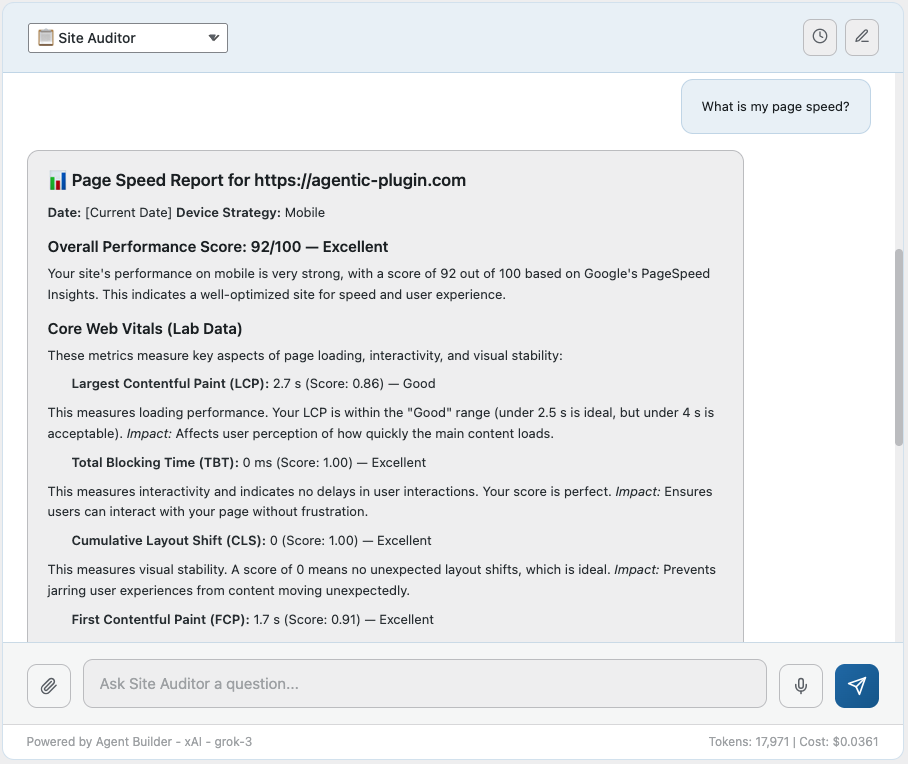The width and height of the screenshot is (908, 764).
Task: Open the chat history clock icon
Action: (820, 37)
